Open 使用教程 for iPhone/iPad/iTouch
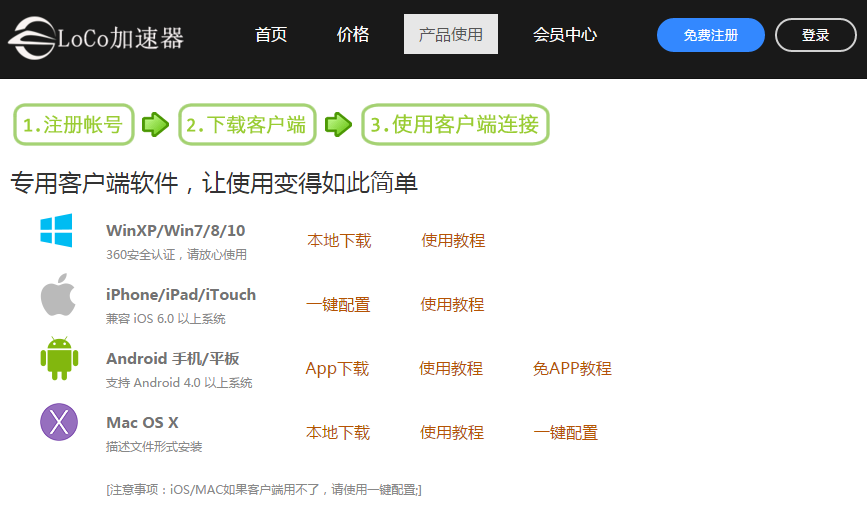Image resolution: width=867 pixels, height=519 pixels. 452,305
